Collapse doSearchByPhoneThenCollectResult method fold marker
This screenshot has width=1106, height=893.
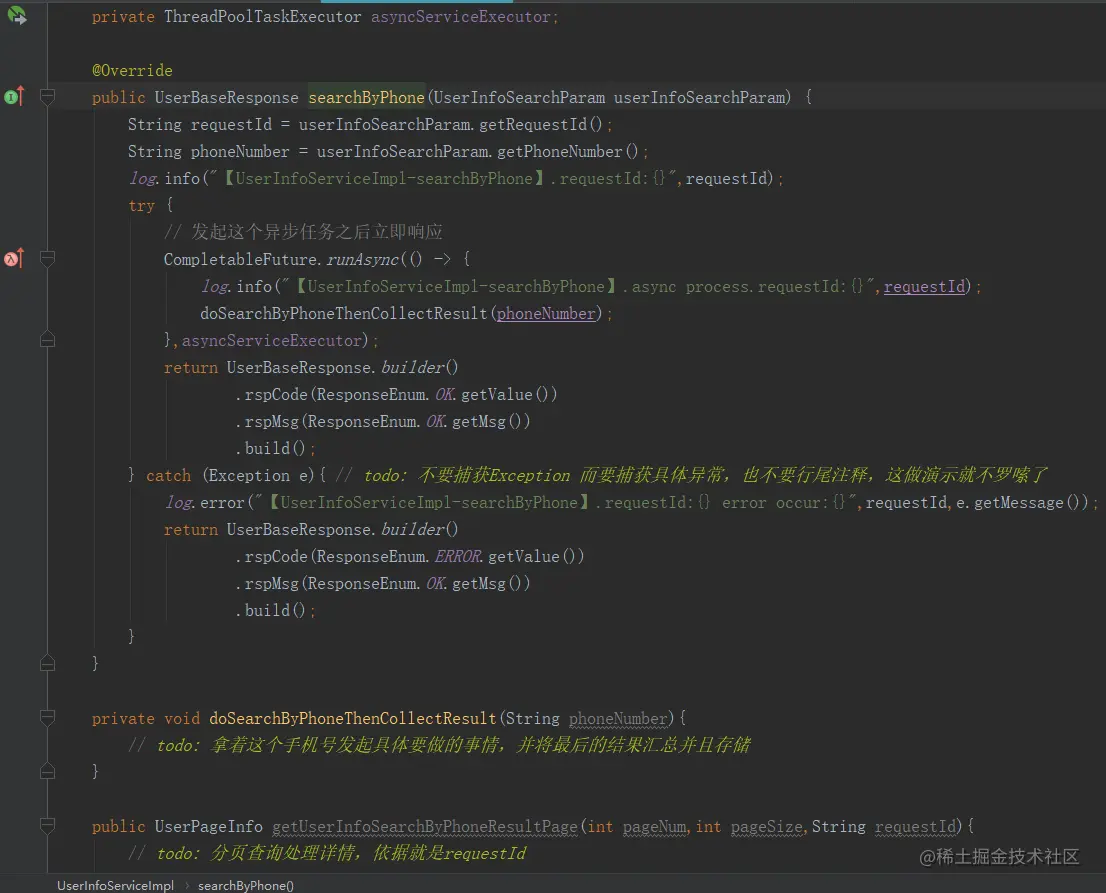coord(47,717)
